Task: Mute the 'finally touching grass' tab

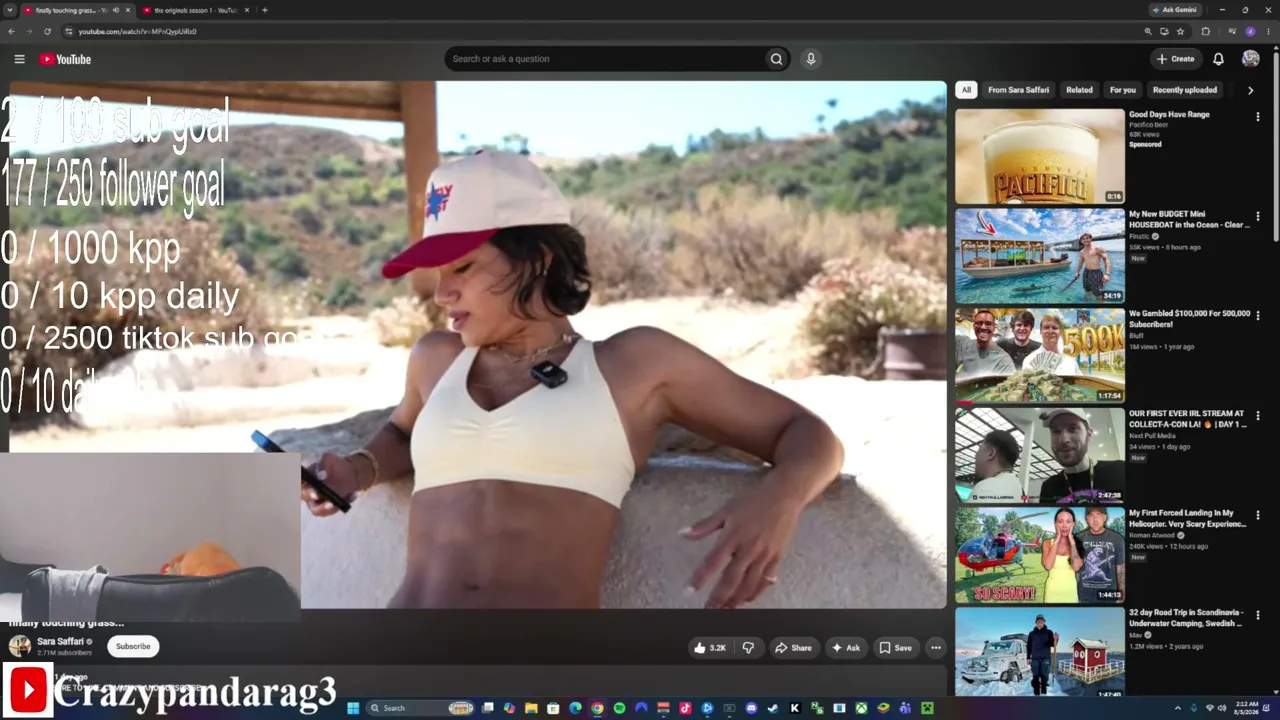Action: point(116,10)
